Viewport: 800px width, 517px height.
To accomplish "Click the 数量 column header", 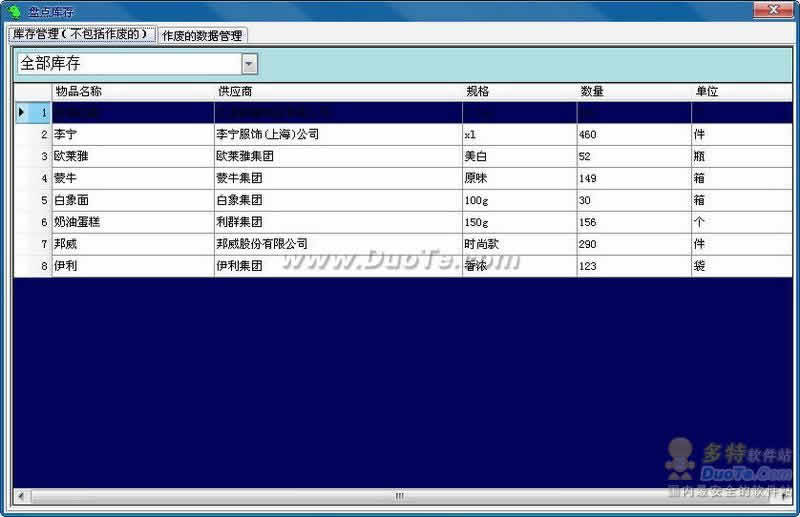I will pyautogui.click(x=634, y=91).
